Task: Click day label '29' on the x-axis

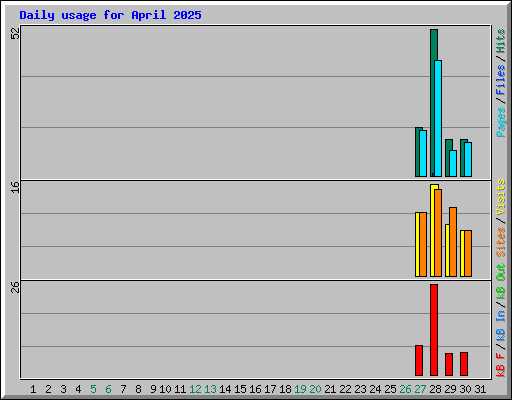Action: coord(450,389)
